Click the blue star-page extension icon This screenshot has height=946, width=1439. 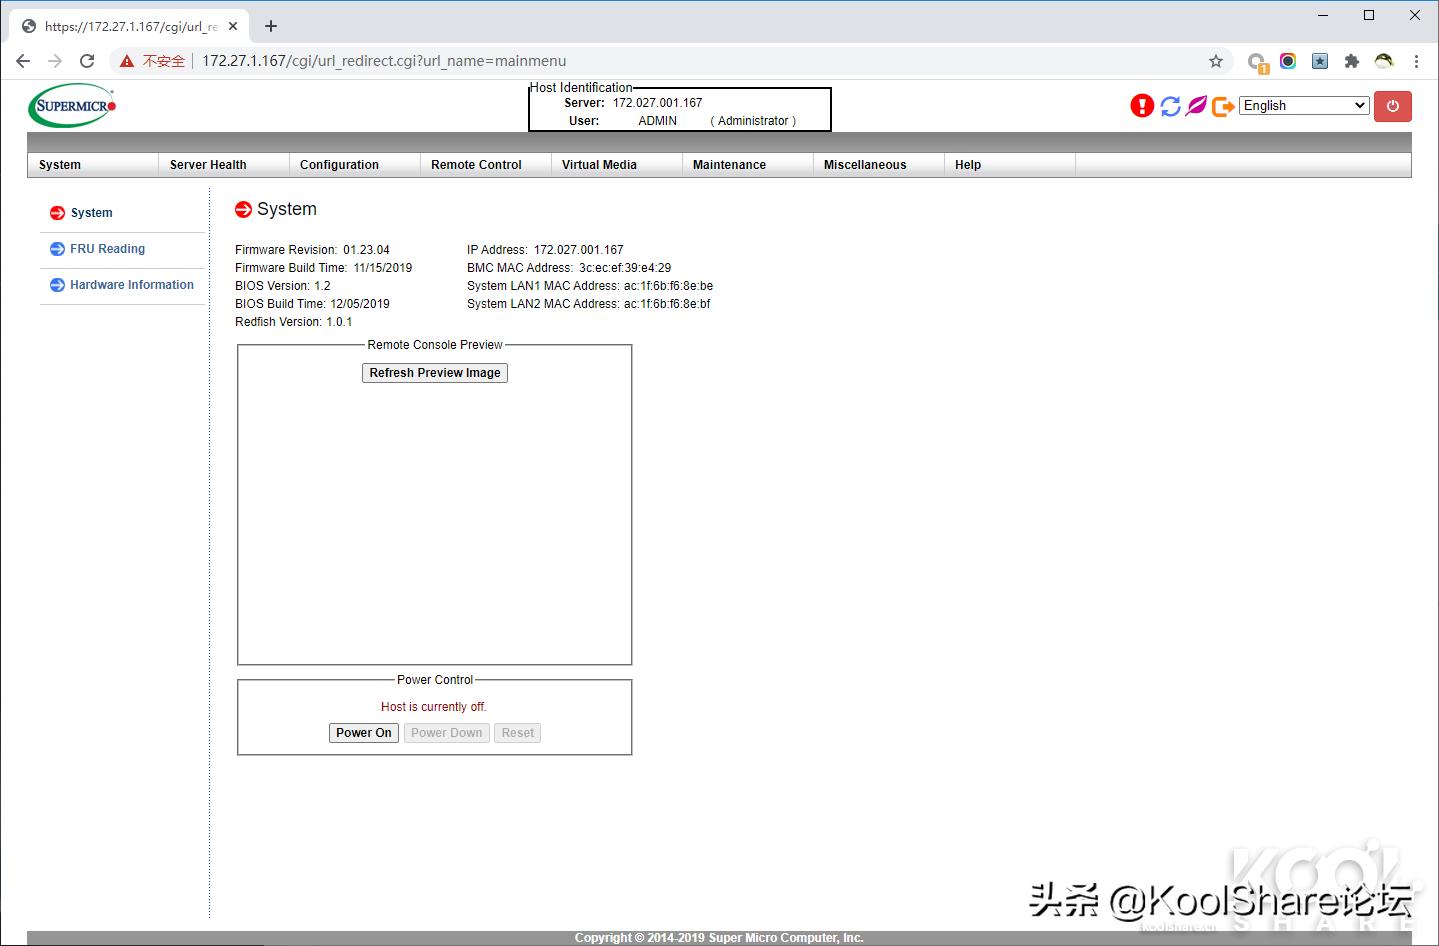click(x=1320, y=61)
